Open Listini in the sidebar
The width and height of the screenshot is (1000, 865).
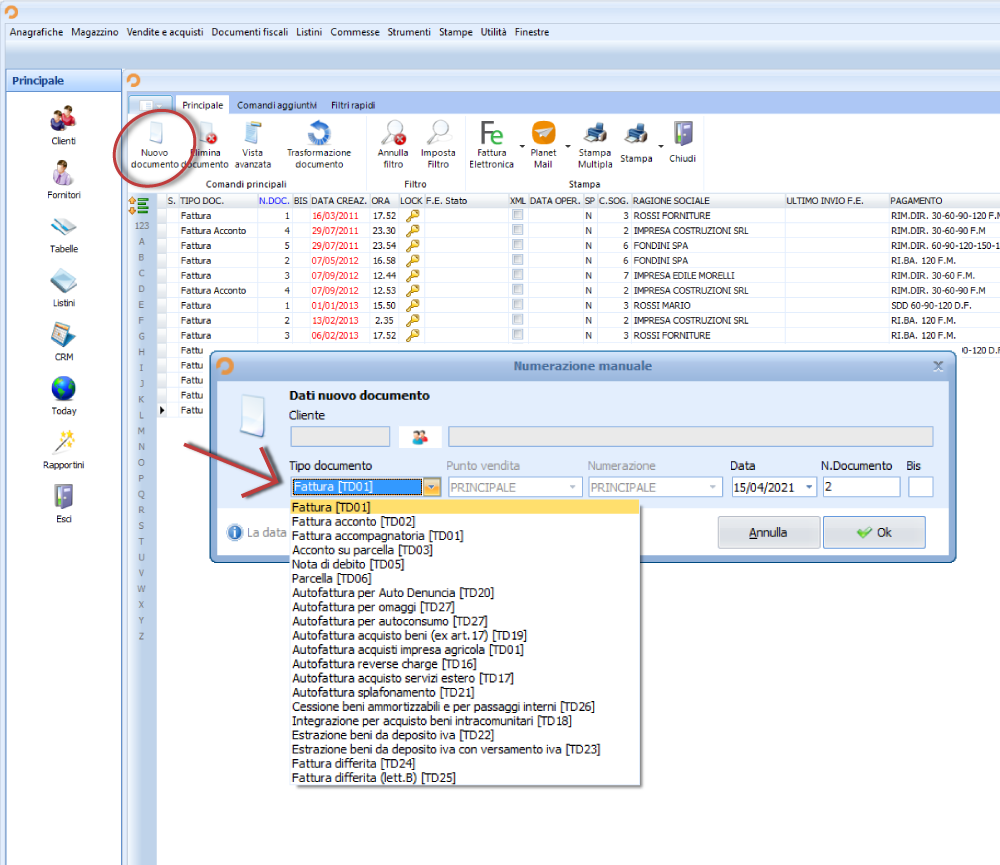click(63, 288)
